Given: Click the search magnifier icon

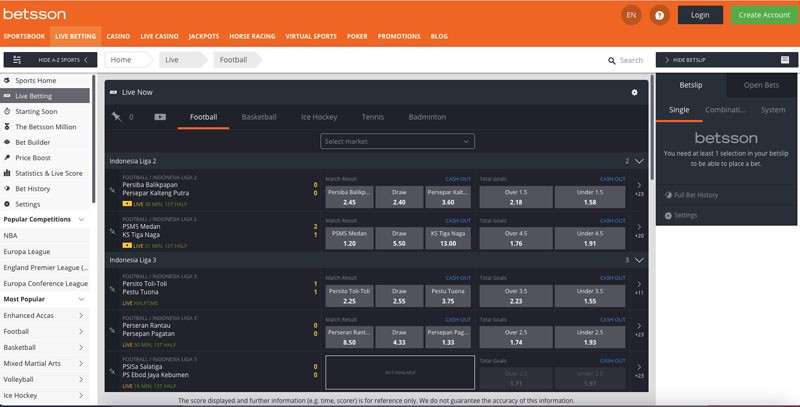Looking at the screenshot, I should (611, 60).
